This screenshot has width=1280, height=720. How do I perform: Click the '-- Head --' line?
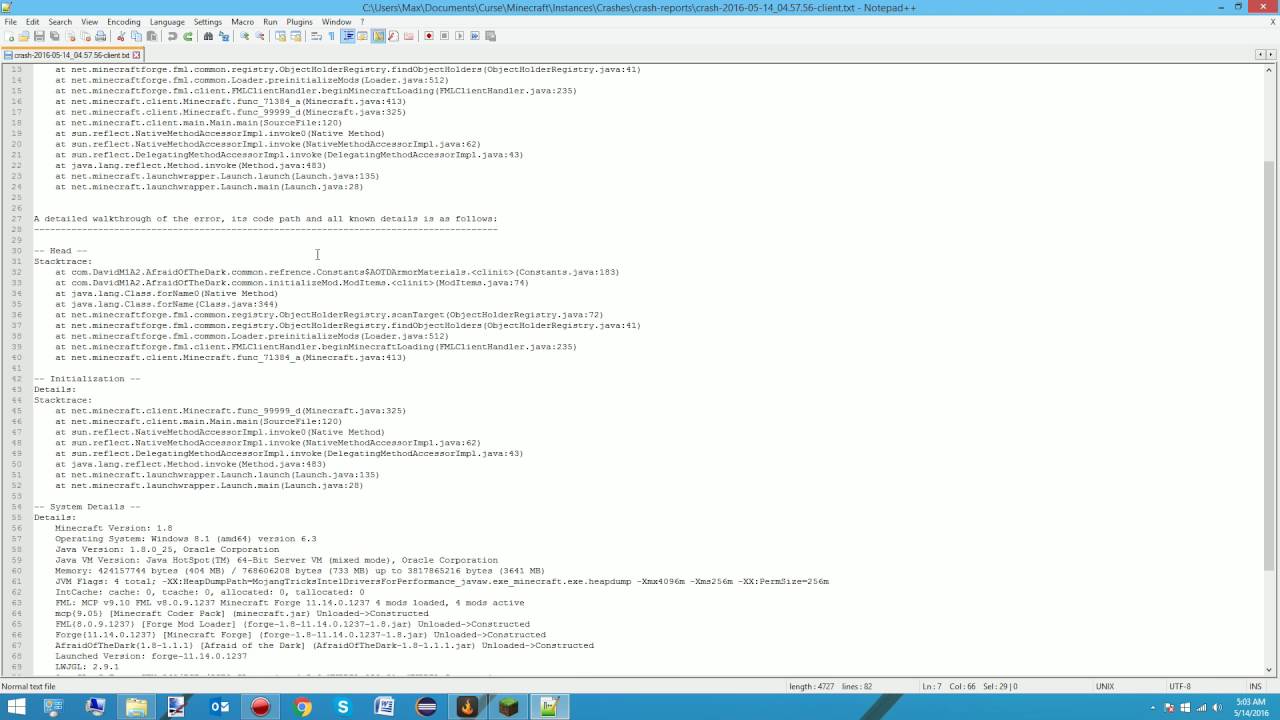click(x=61, y=251)
